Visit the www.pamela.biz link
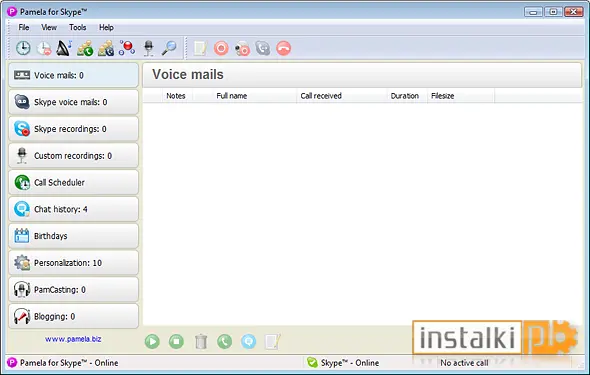This screenshot has height=375, width=590. pos(73,339)
